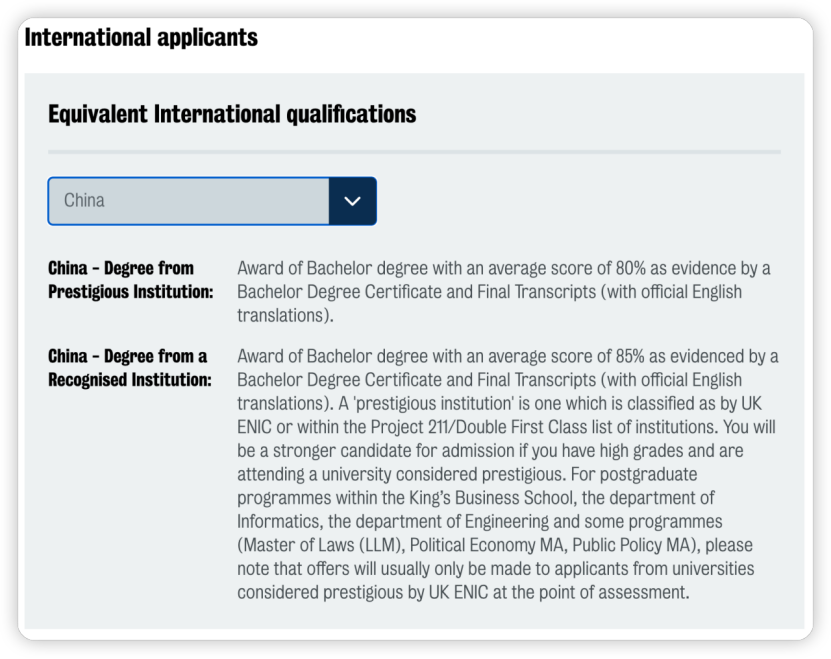Click the divider line under qualifications heading
831x659 pixels.
point(414,152)
